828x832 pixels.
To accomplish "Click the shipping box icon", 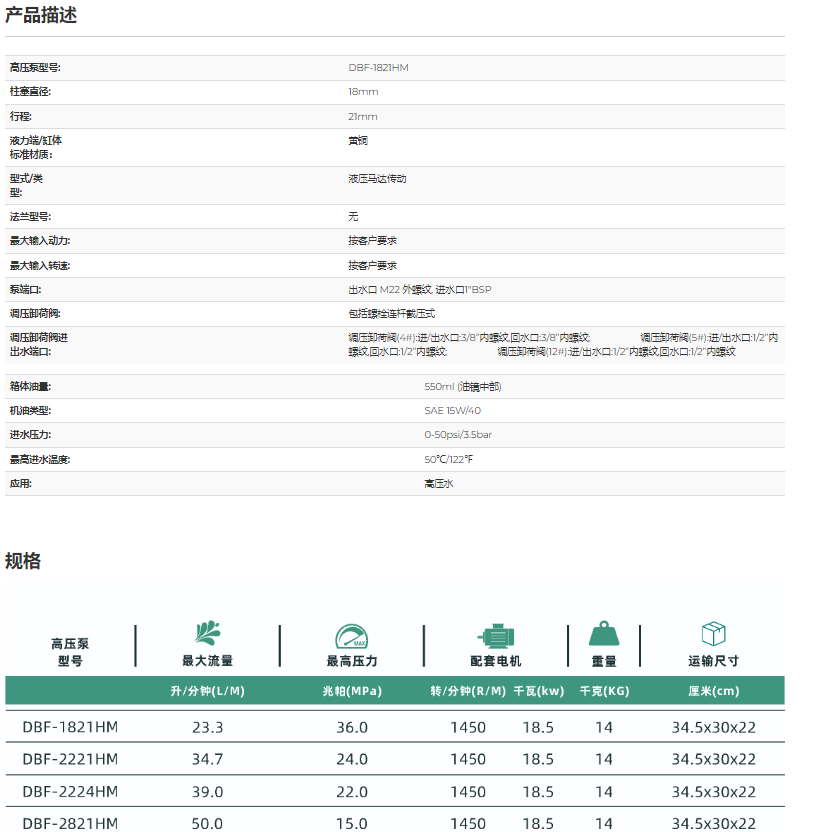I will point(713,634).
